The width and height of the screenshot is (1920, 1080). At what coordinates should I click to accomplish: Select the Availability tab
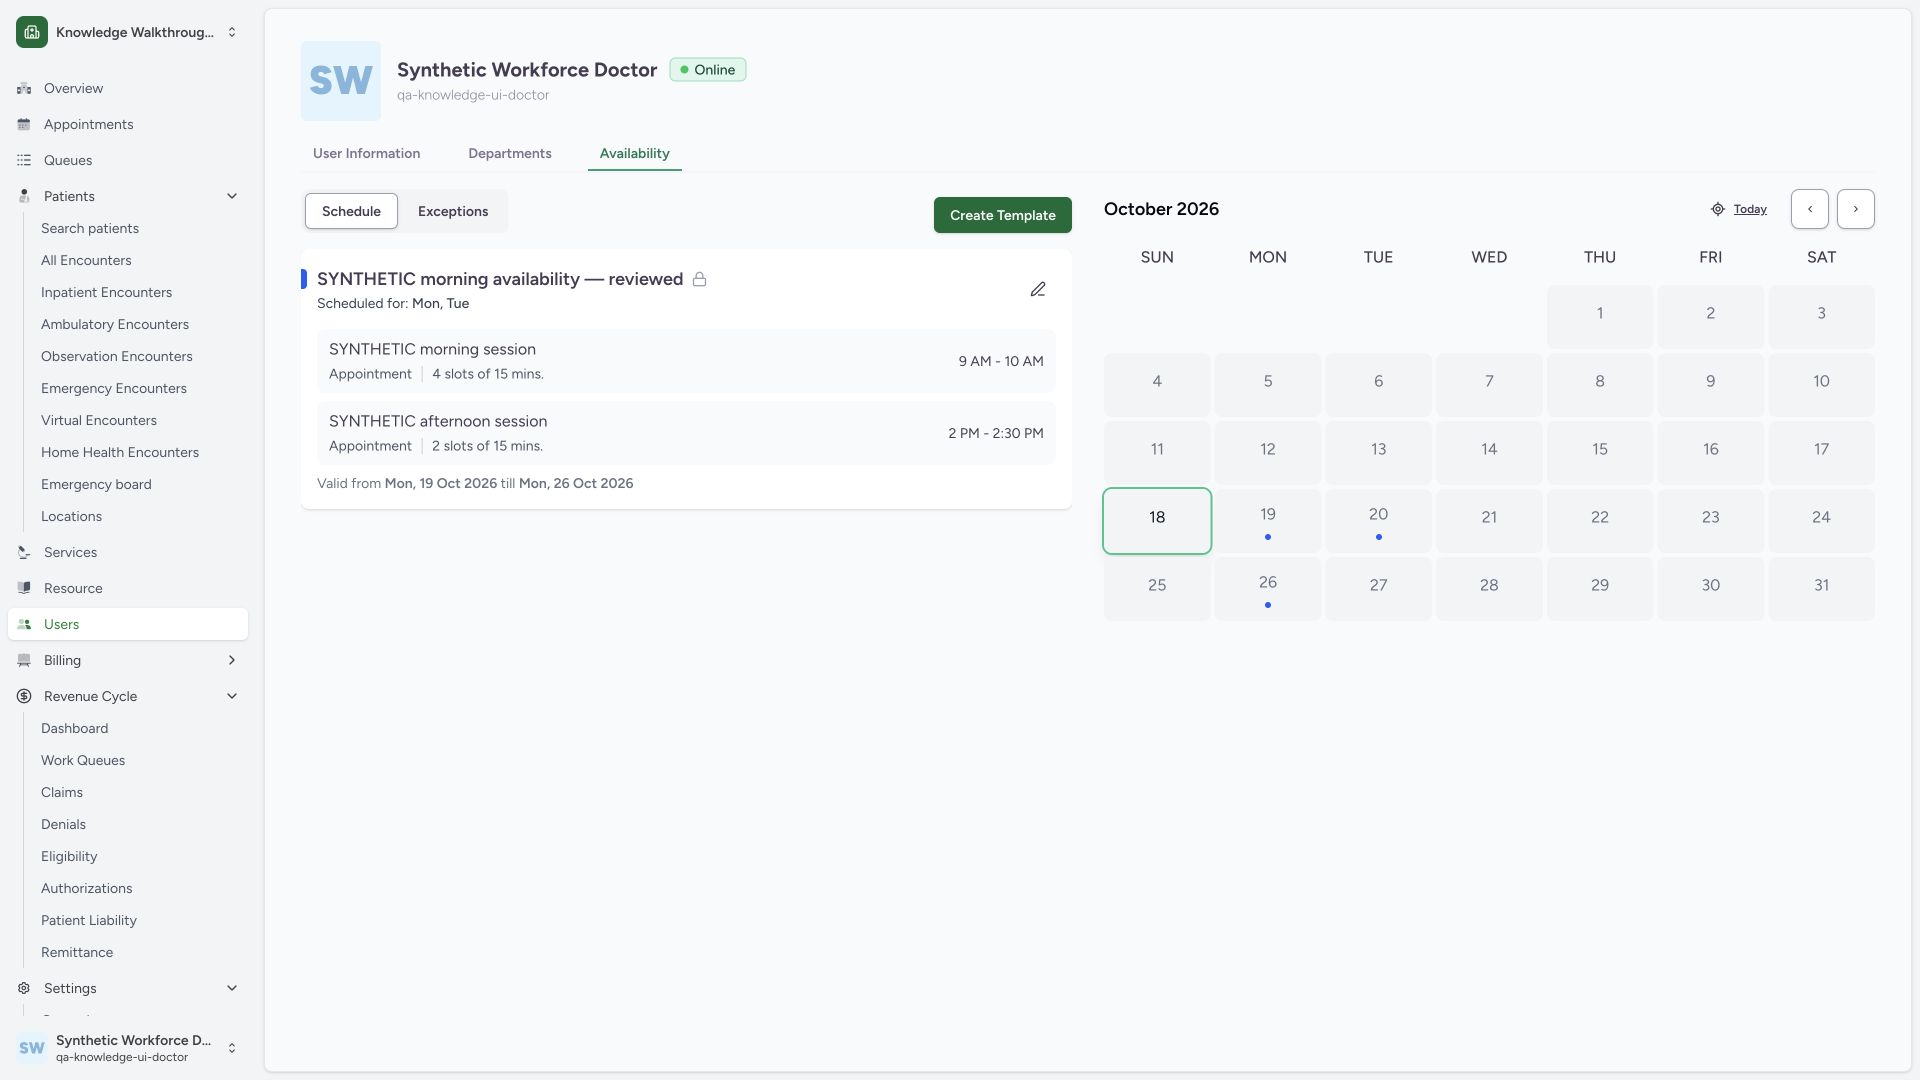click(x=635, y=153)
